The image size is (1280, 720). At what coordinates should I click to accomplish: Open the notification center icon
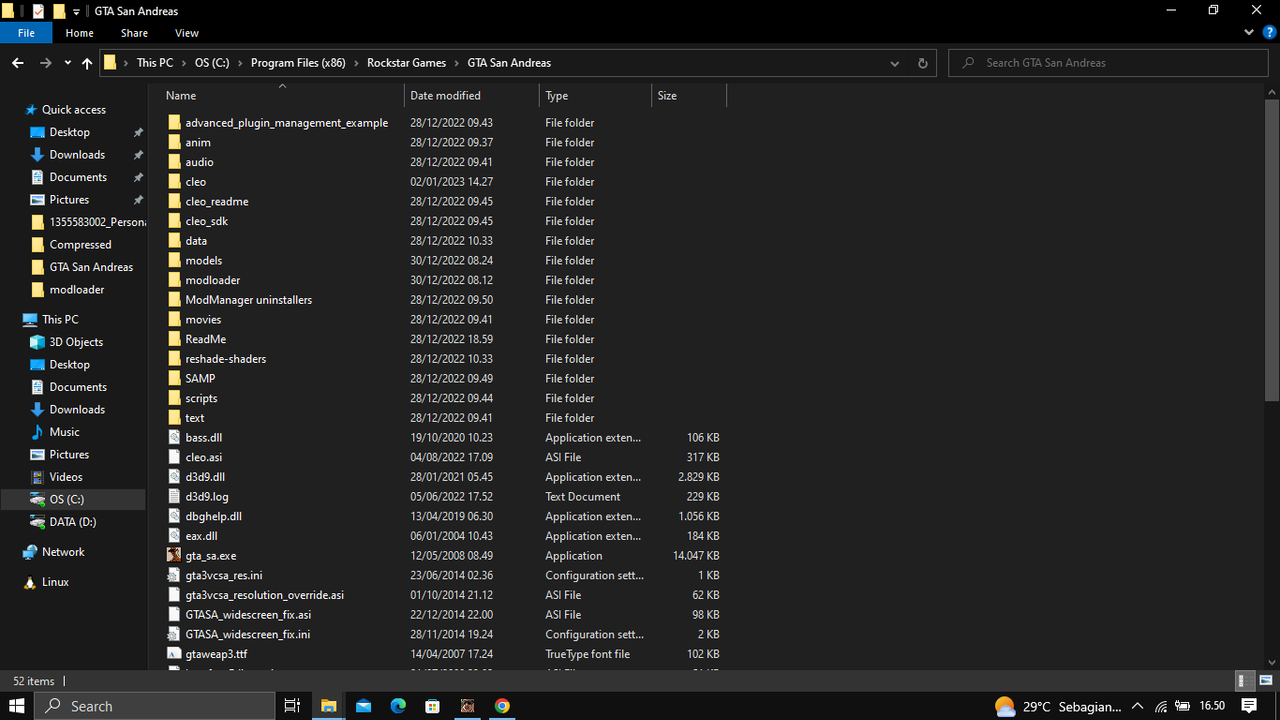(x=1249, y=706)
